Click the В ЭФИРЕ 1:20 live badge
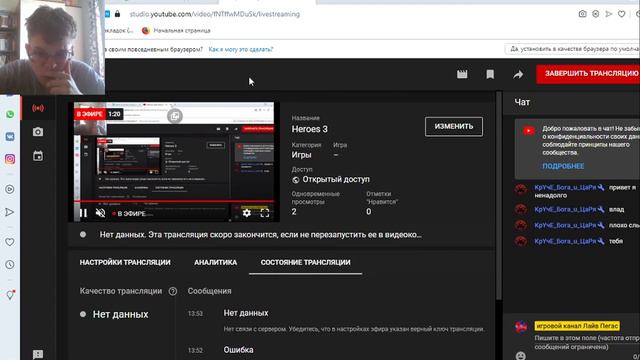640x360 pixels. 98,114
